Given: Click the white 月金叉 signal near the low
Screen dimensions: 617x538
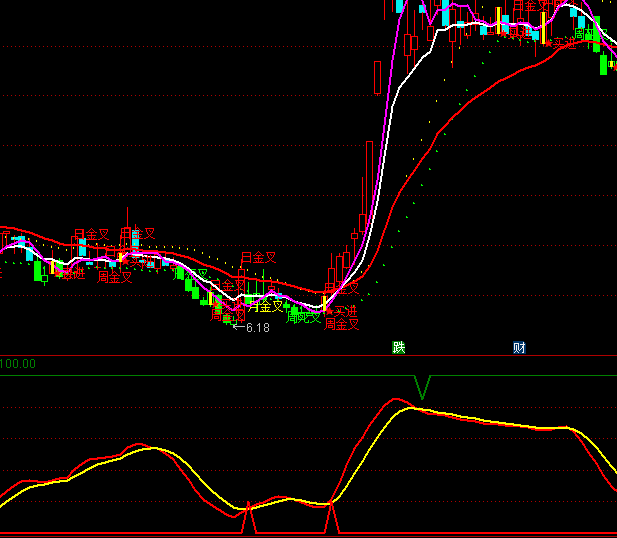Looking at the screenshot, I should click(x=266, y=306).
